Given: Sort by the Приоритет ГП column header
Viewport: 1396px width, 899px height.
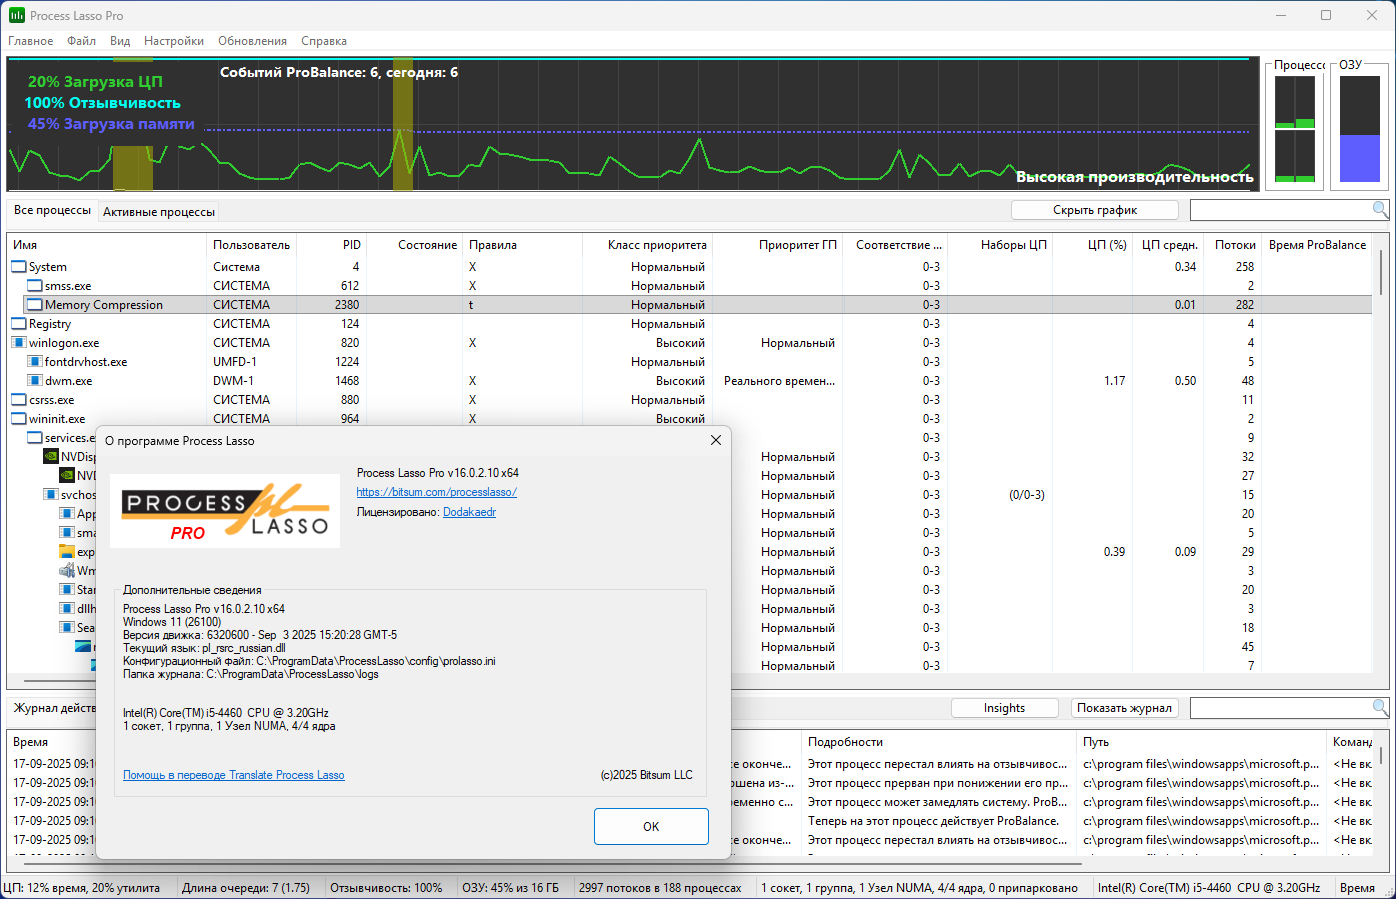Looking at the screenshot, I should 777,245.
